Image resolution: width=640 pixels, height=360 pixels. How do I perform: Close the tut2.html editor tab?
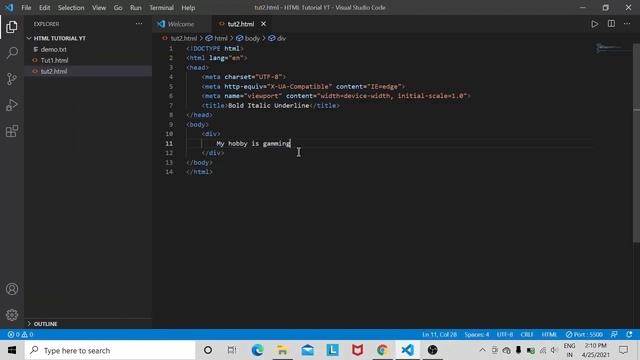click(263, 24)
